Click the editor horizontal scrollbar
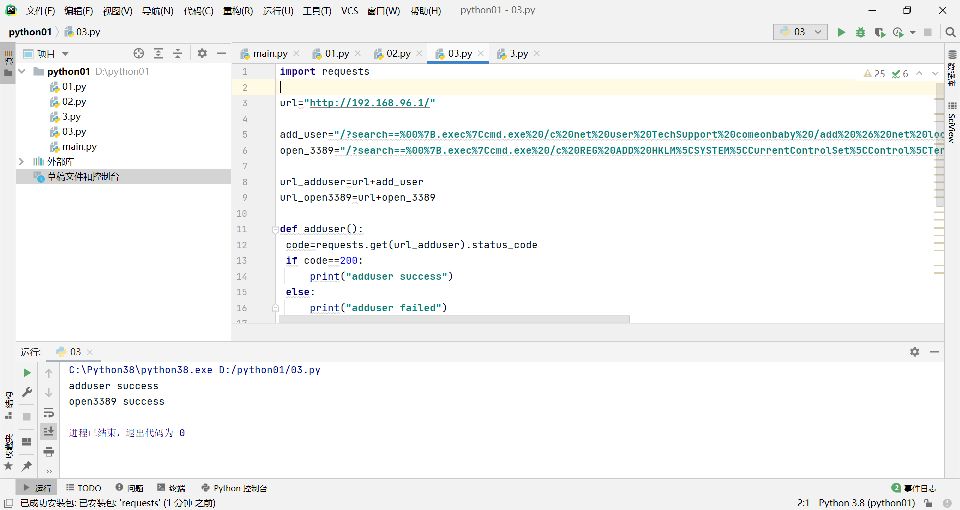Screen dimensions: 960x510 click(454, 319)
